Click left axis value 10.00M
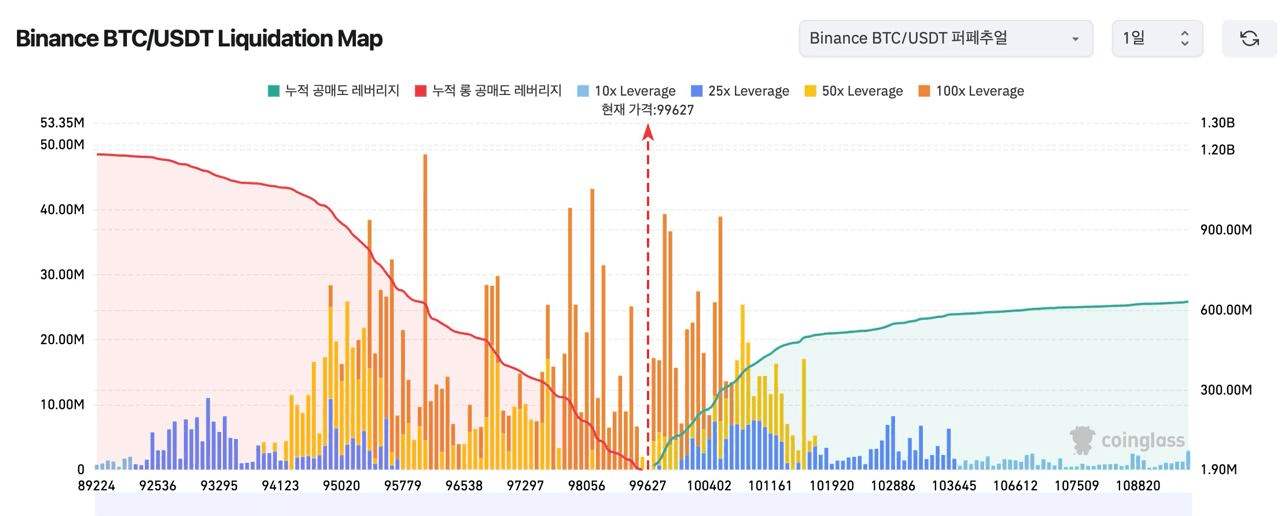This screenshot has width=1280, height=516. tap(62, 405)
